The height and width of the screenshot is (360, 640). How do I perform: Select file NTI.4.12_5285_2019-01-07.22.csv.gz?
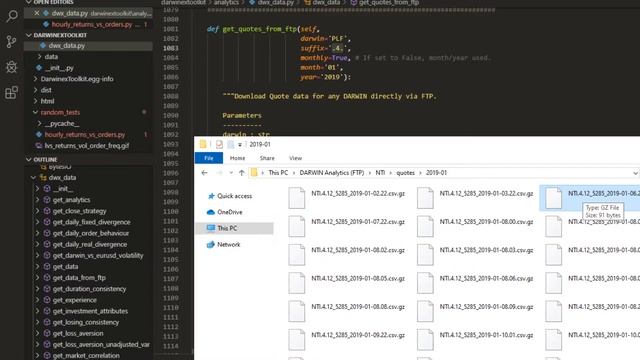pos(347,226)
